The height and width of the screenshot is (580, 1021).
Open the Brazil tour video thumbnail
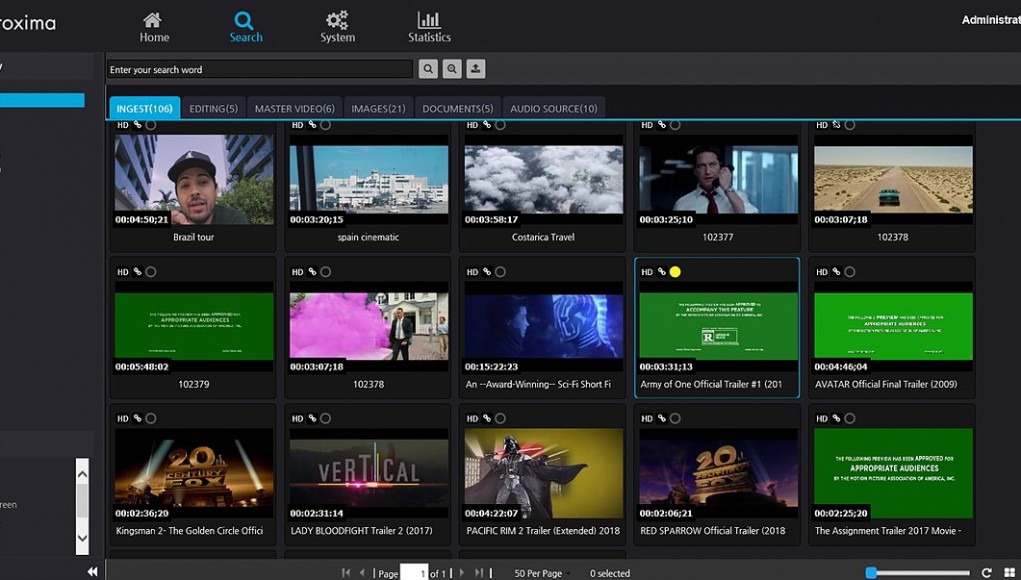click(x=194, y=179)
